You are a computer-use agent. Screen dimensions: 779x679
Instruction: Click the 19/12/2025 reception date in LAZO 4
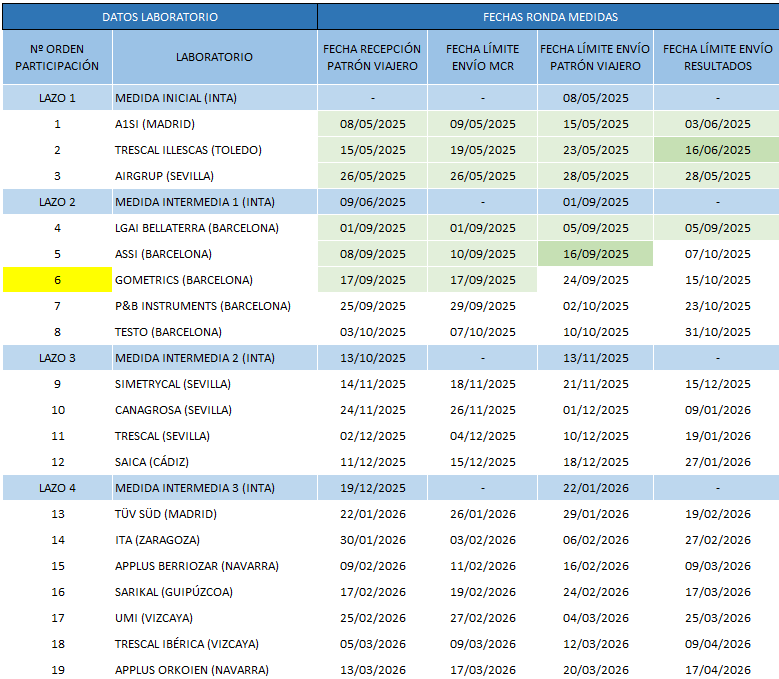(372, 488)
